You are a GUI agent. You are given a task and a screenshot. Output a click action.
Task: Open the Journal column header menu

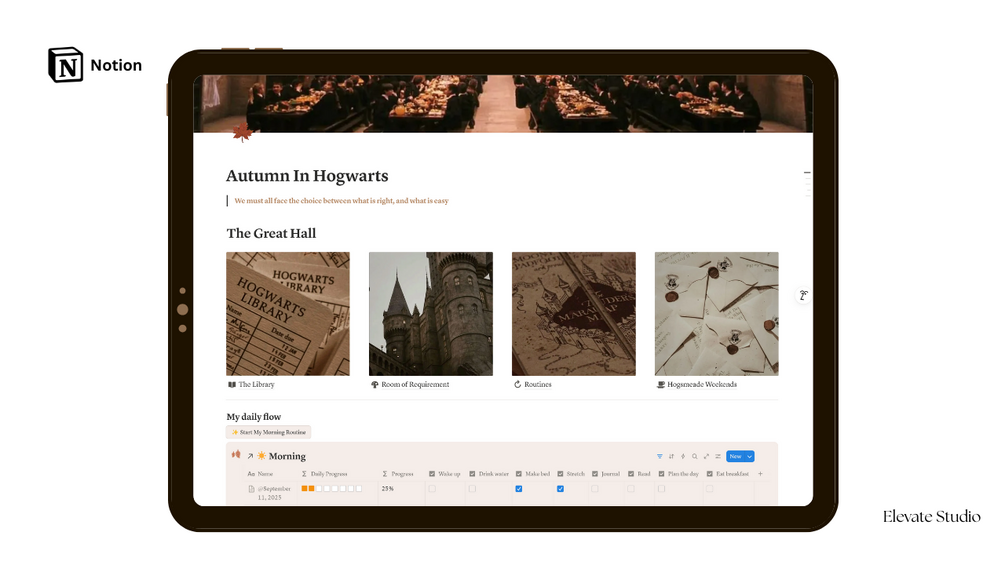(606, 474)
